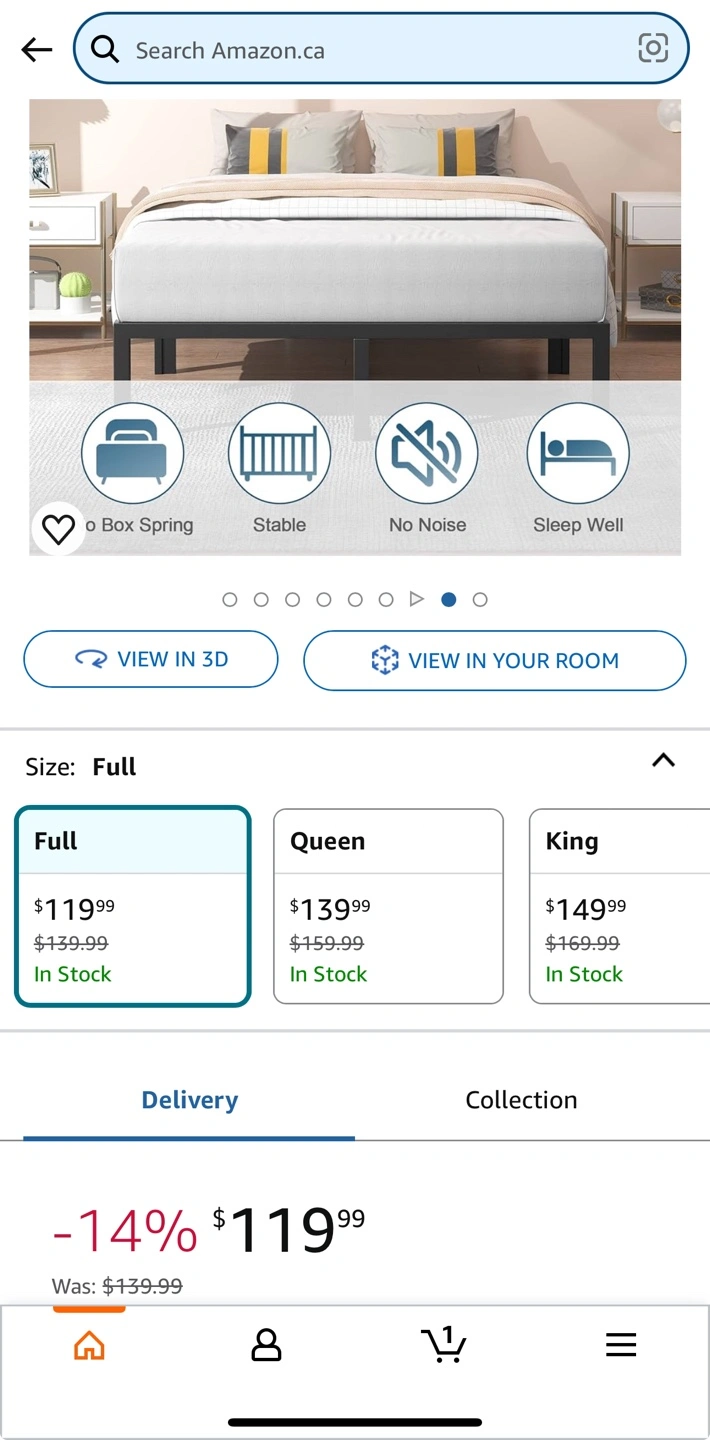Click VIEW IN 3D button
The width and height of the screenshot is (710, 1440).
(x=151, y=659)
